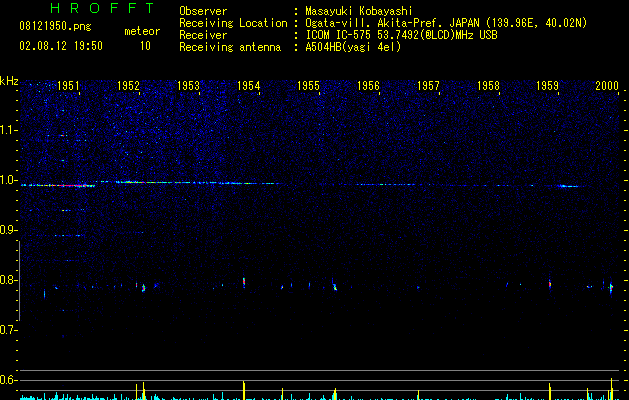Screen dimensions: 629x400
Task: Click the 1.0 kHz axis label
Action: coord(9,180)
